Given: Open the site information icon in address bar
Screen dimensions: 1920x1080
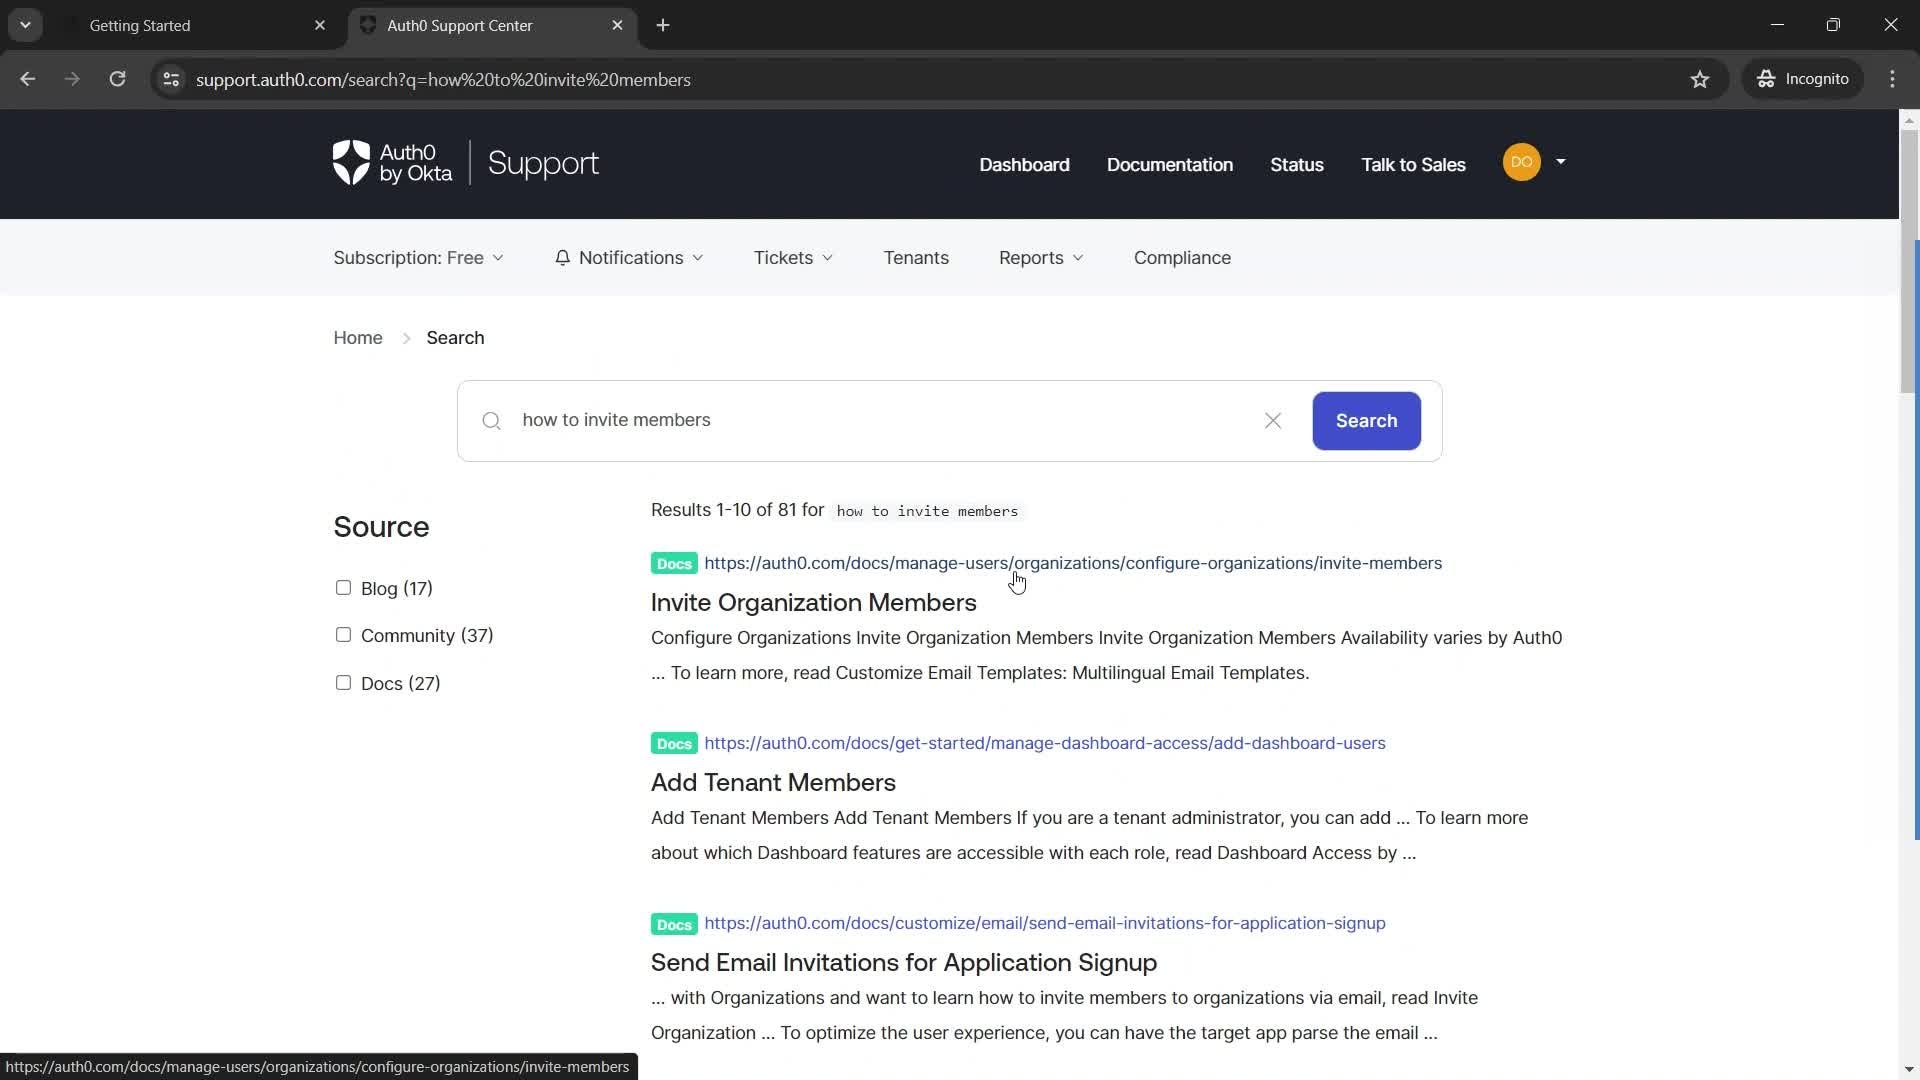Looking at the screenshot, I should pyautogui.click(x=171, y=79).
